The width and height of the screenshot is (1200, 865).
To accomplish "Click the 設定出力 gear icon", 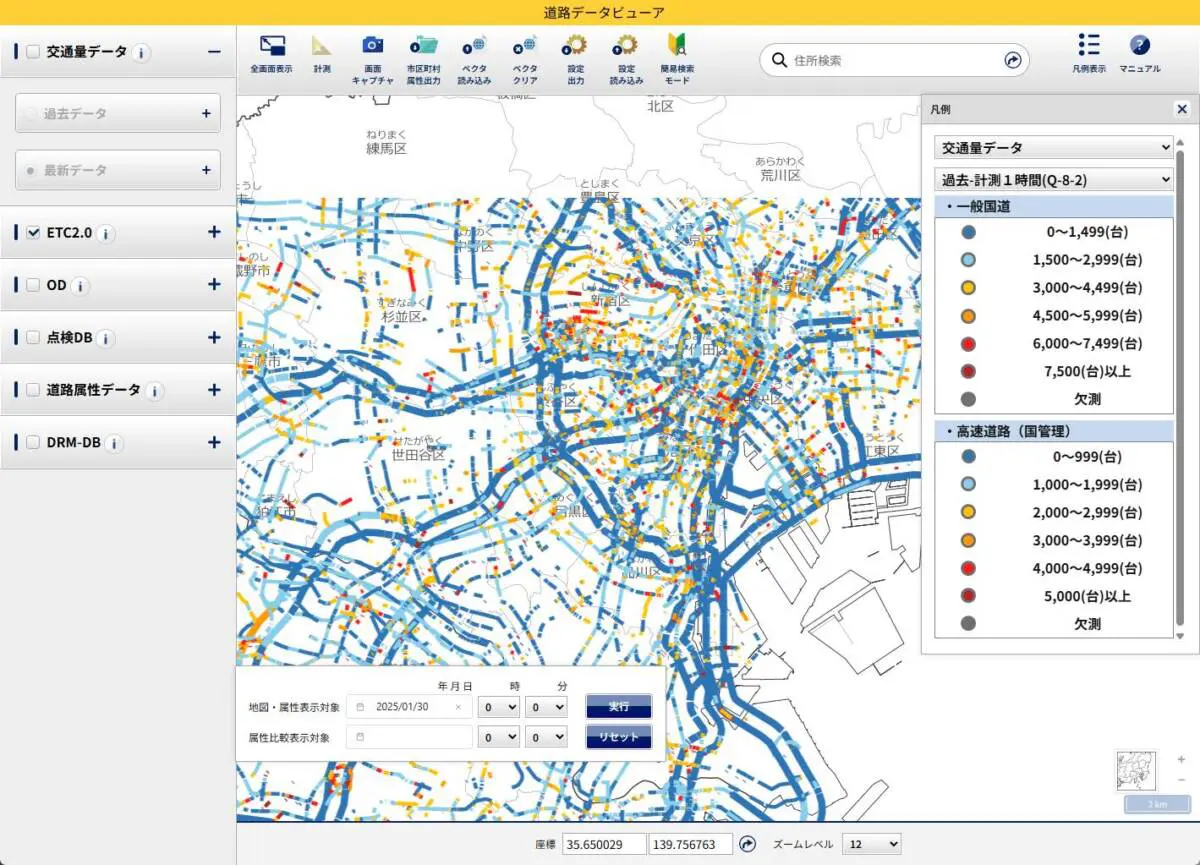I will 575,45.
